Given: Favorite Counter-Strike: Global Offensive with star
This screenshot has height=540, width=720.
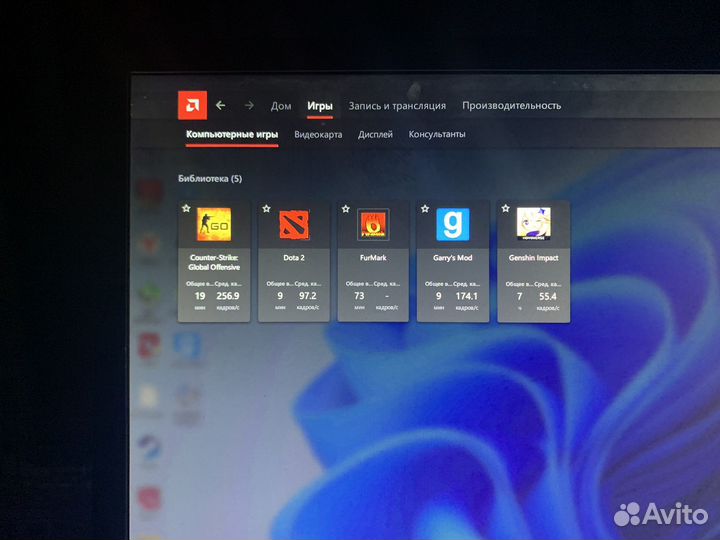Looking at the screenshot, I should click(x=186, y=208).
